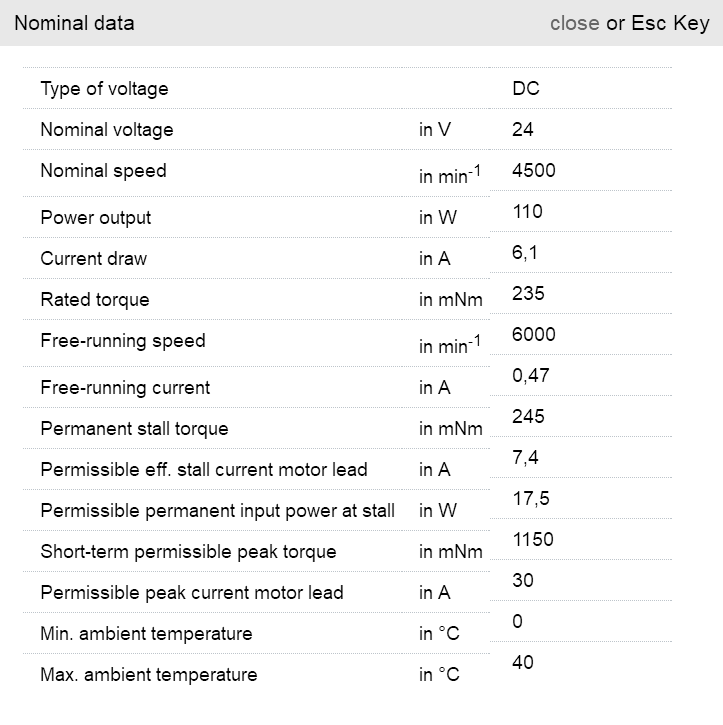723x725 pixels.
Task: Click the Rated torque value 235
Action: 527,293
